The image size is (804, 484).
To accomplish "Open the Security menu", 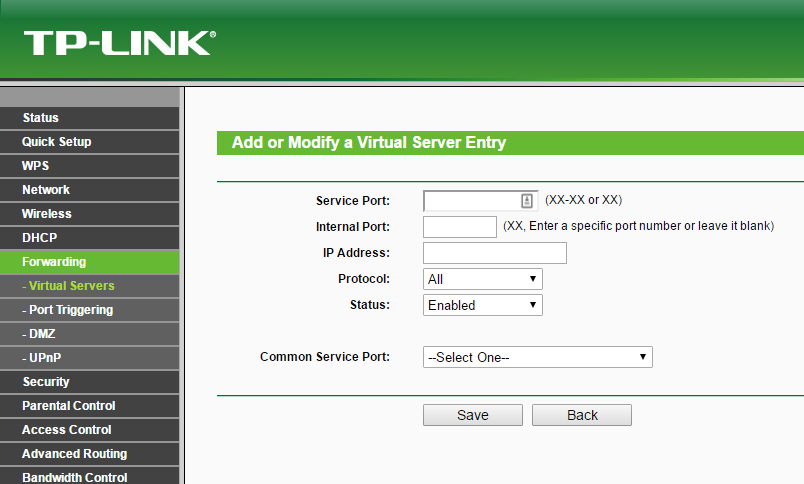I will pos(90,382).
